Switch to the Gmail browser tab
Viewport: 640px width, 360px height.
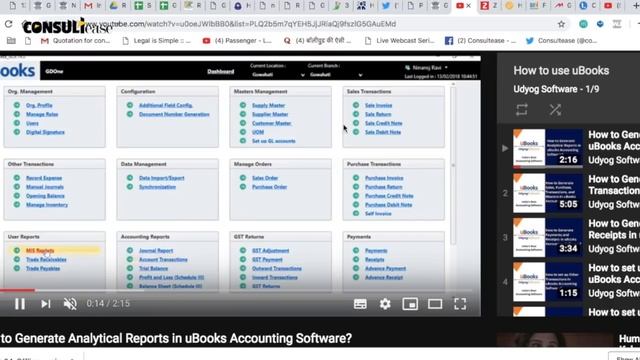point(93,6)
